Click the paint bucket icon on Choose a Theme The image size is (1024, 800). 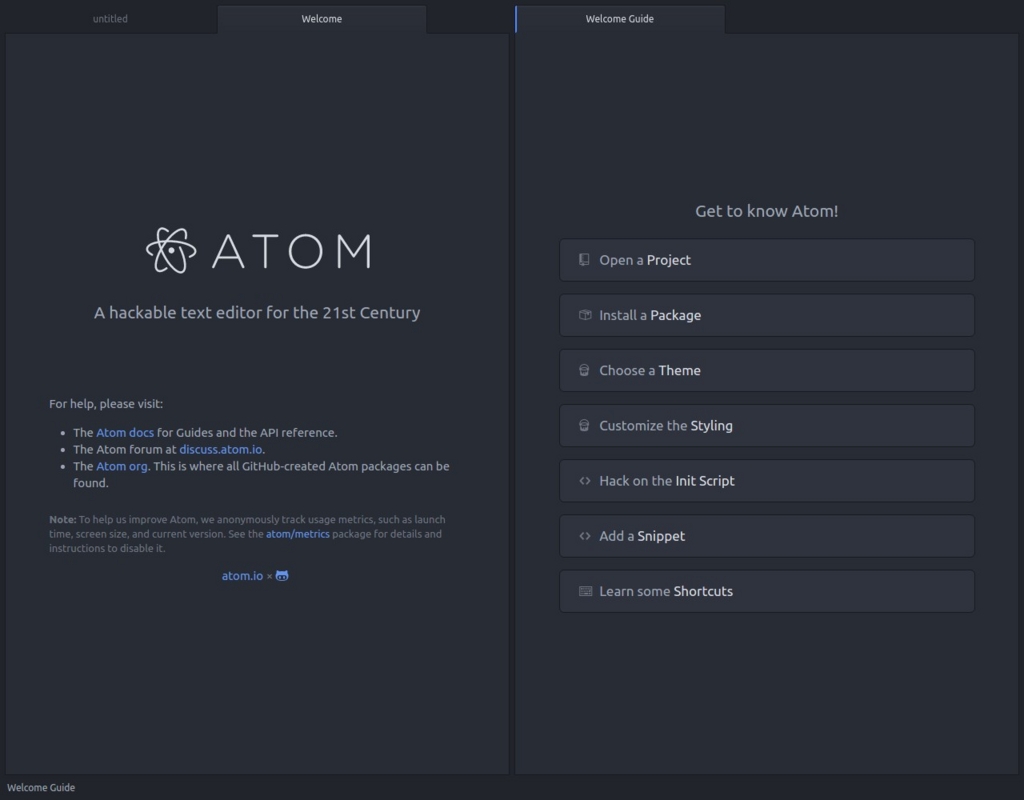[x=584, y=370]
